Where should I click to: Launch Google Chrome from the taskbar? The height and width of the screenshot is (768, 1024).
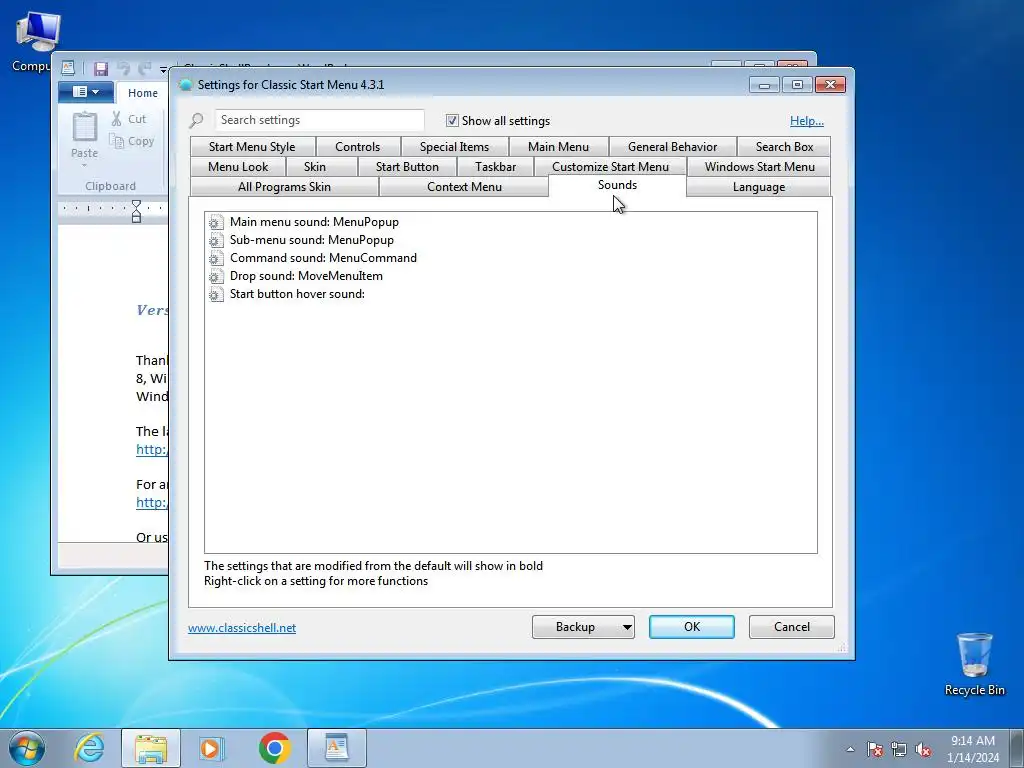click(x=274, y=748)
